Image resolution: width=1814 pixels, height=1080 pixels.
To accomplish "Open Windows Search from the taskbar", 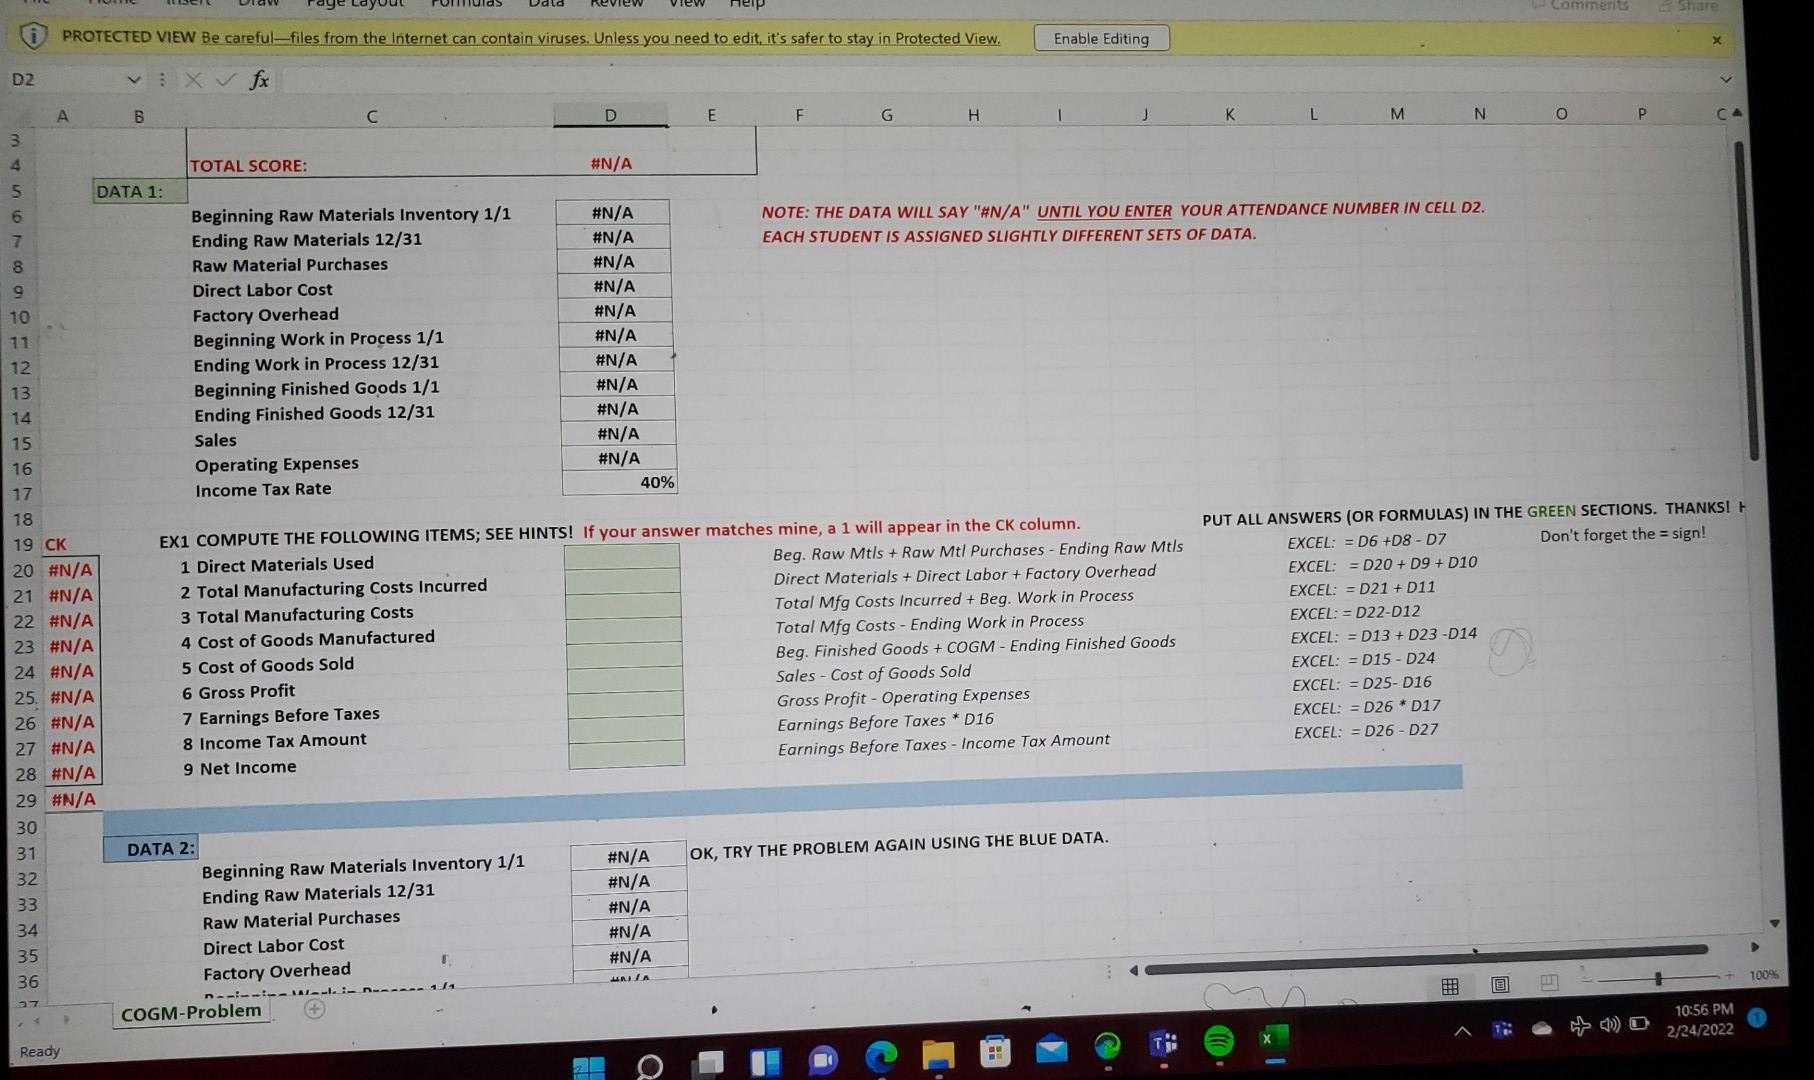I will click(x=650, y=1066).
